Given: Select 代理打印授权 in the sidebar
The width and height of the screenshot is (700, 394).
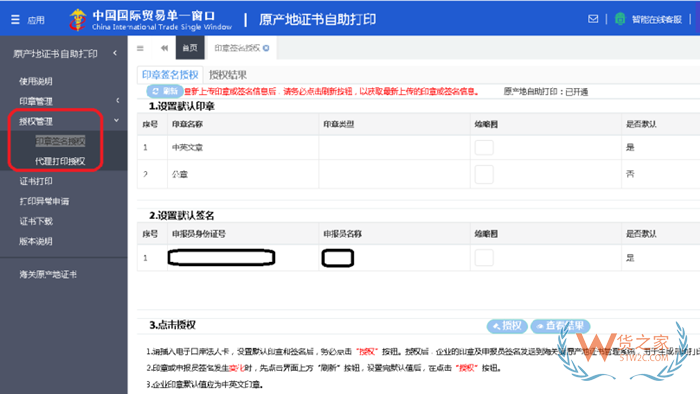Looking at the screenshot, I should coord(60,161).
